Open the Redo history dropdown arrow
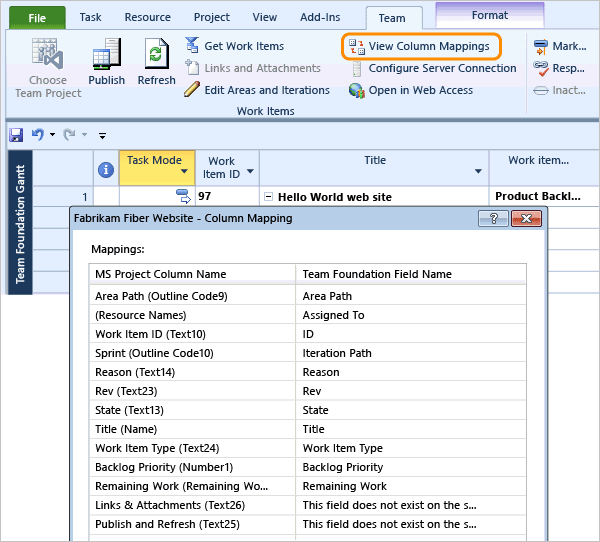600x542 pixels. point(85,134)
